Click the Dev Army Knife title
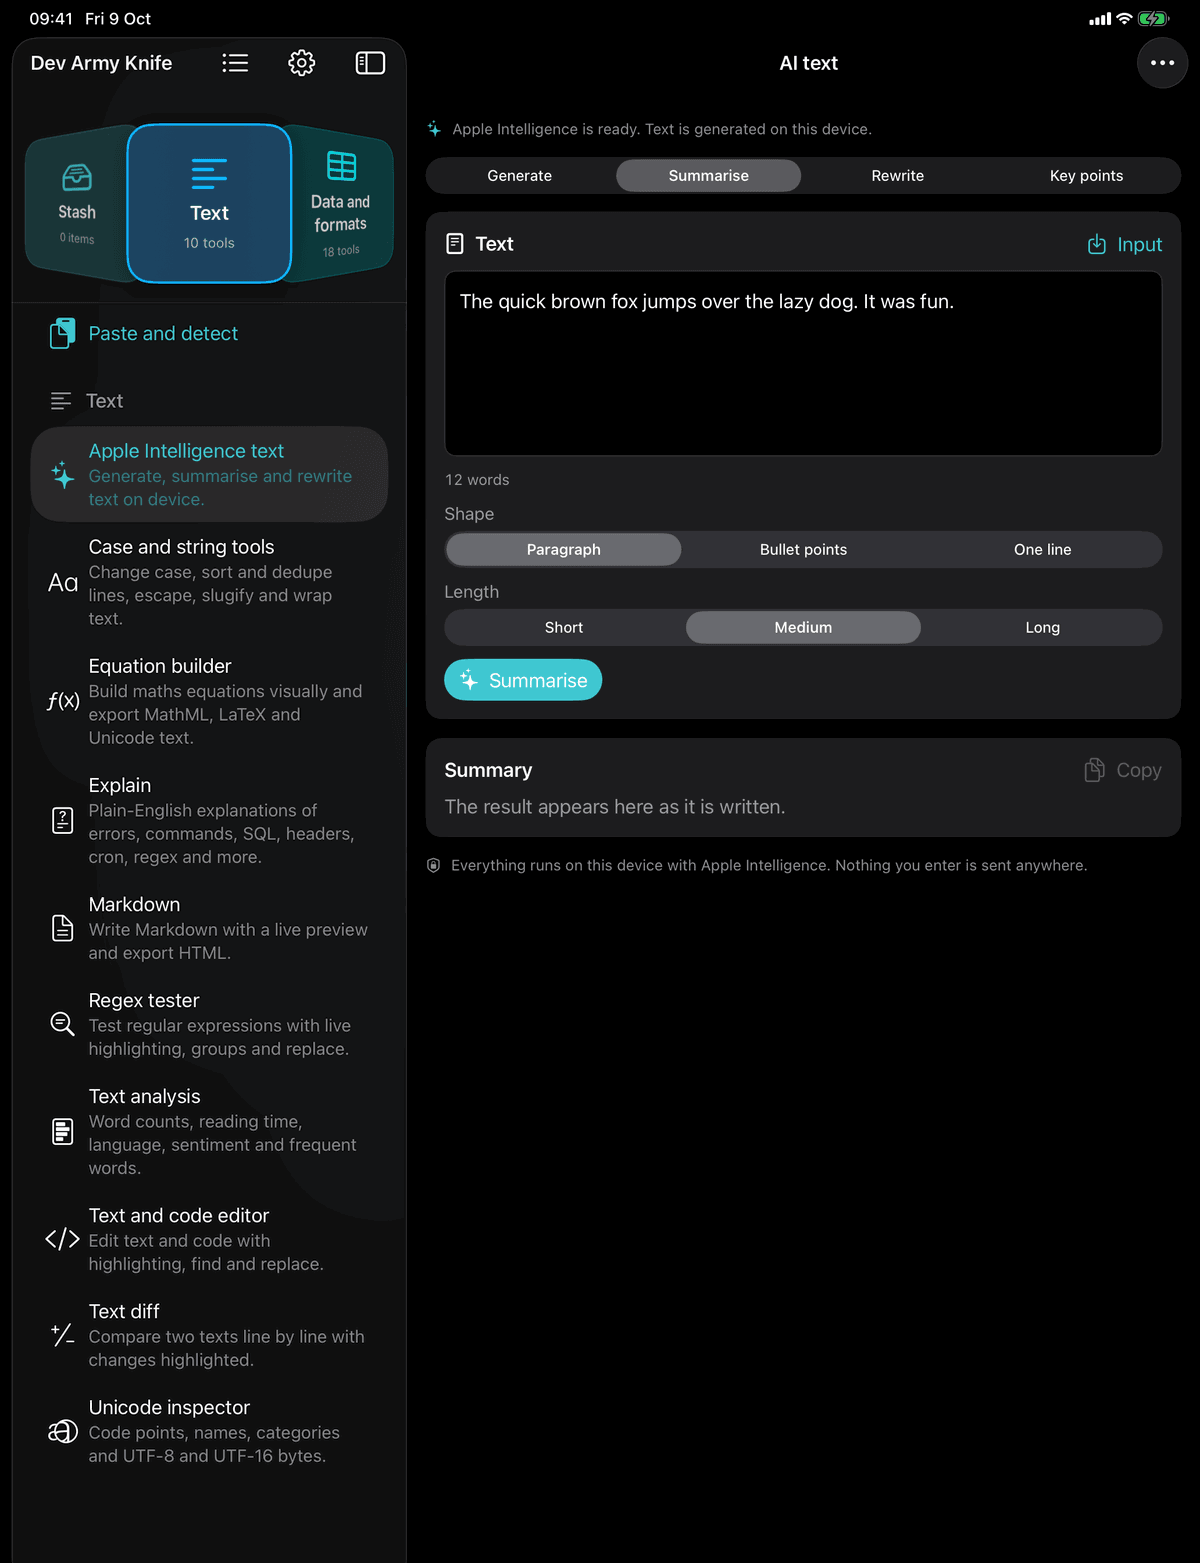Screen dimensions: 1200x1563 point(102,63)
